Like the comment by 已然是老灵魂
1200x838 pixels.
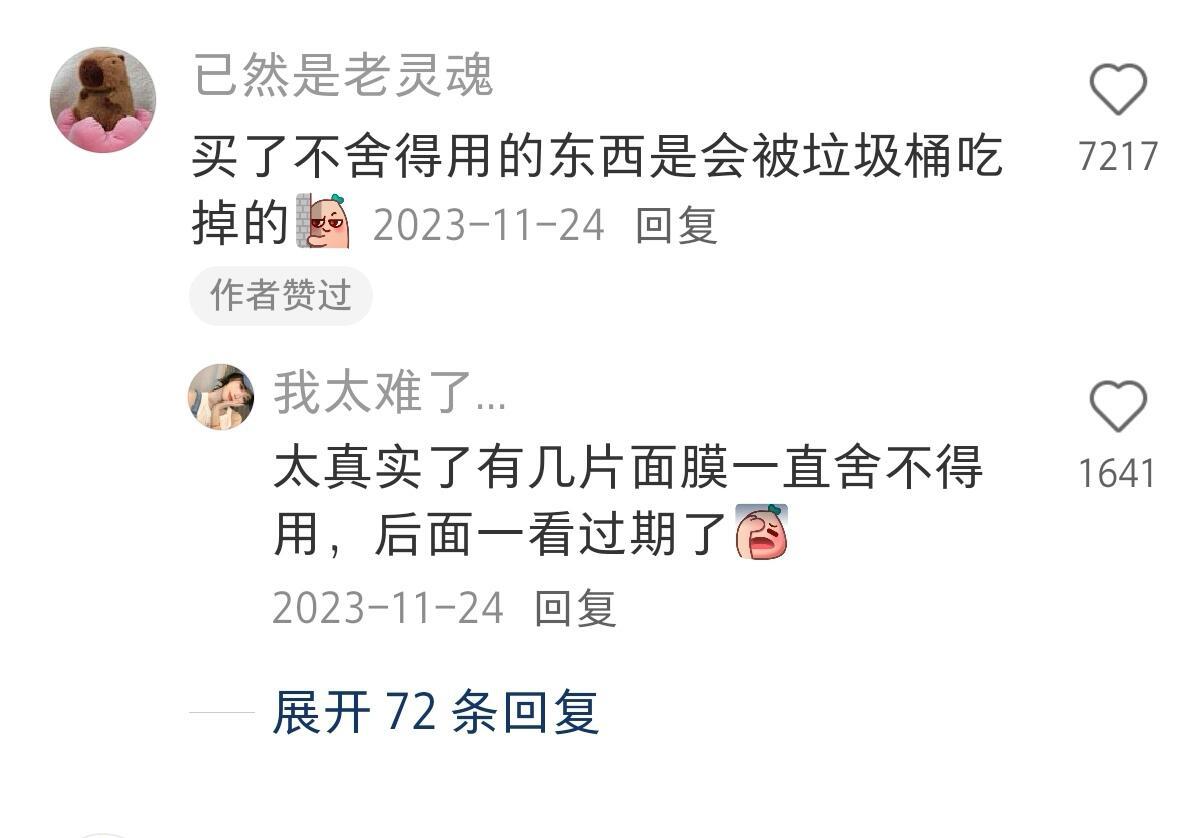coord(1117,90)
